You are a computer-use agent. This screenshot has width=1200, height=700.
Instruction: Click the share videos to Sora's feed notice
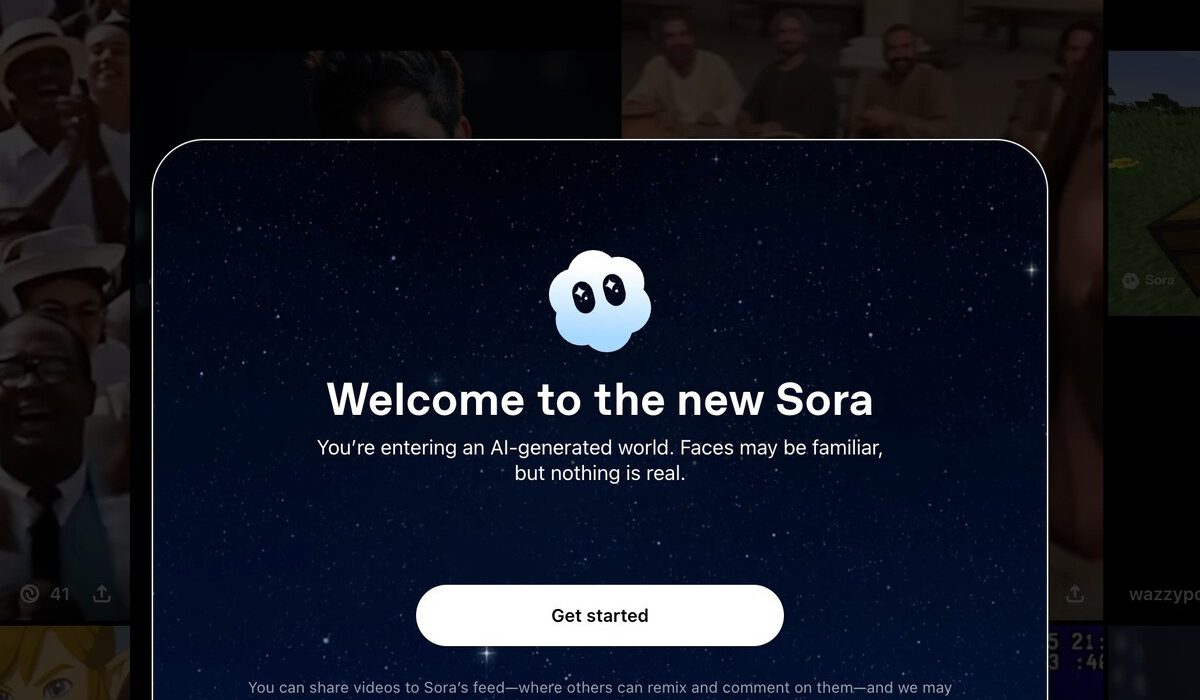600,688
